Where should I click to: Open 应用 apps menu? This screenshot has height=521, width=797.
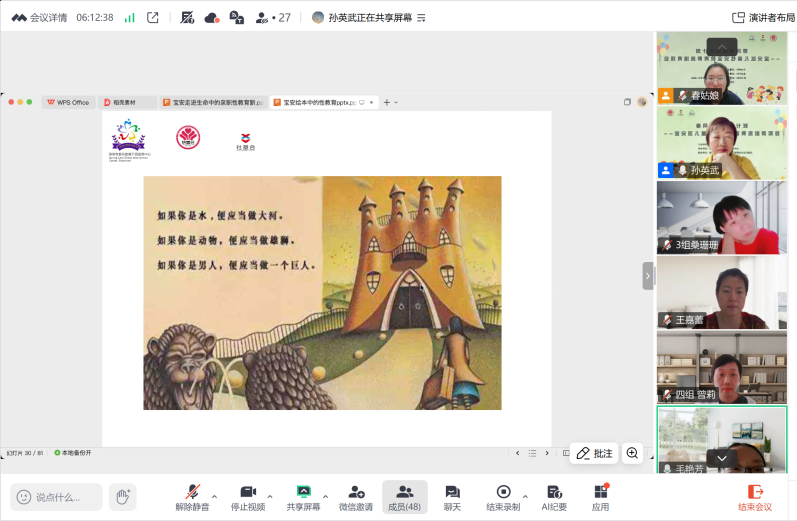coord(600,497)
